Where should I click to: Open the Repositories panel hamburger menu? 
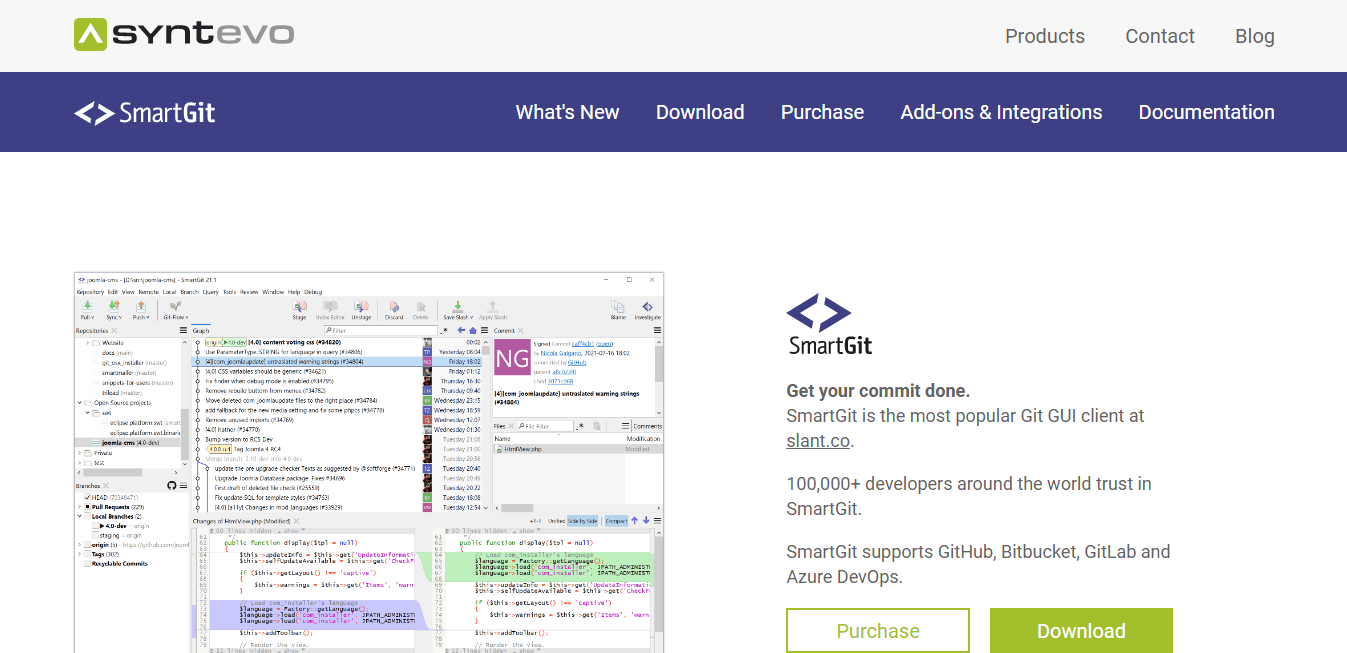(183, 330)
